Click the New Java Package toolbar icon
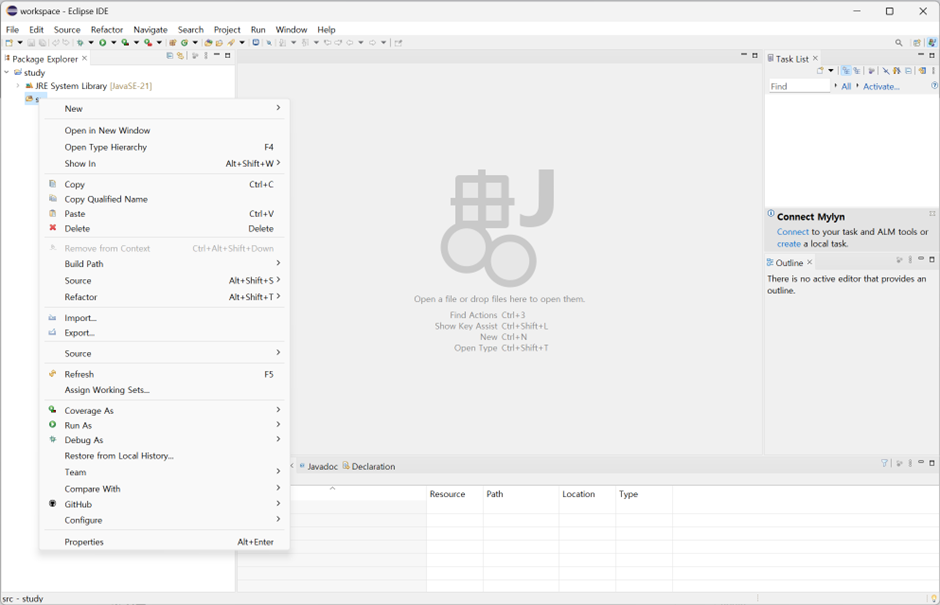This screenshot has height=605, width=940. point(173,43)
